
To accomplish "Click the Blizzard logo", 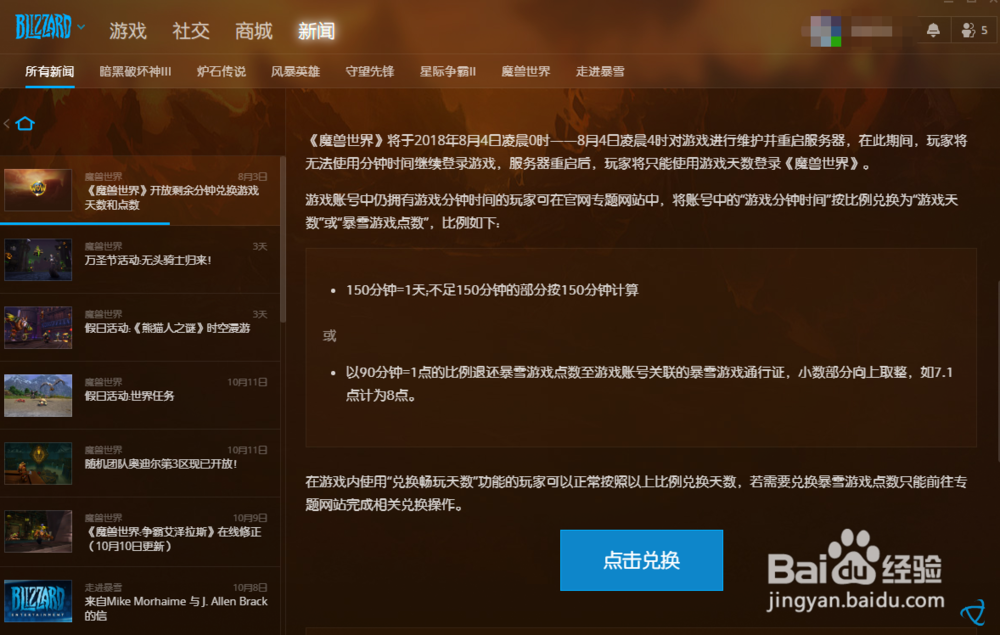I will tap(43, 27).
